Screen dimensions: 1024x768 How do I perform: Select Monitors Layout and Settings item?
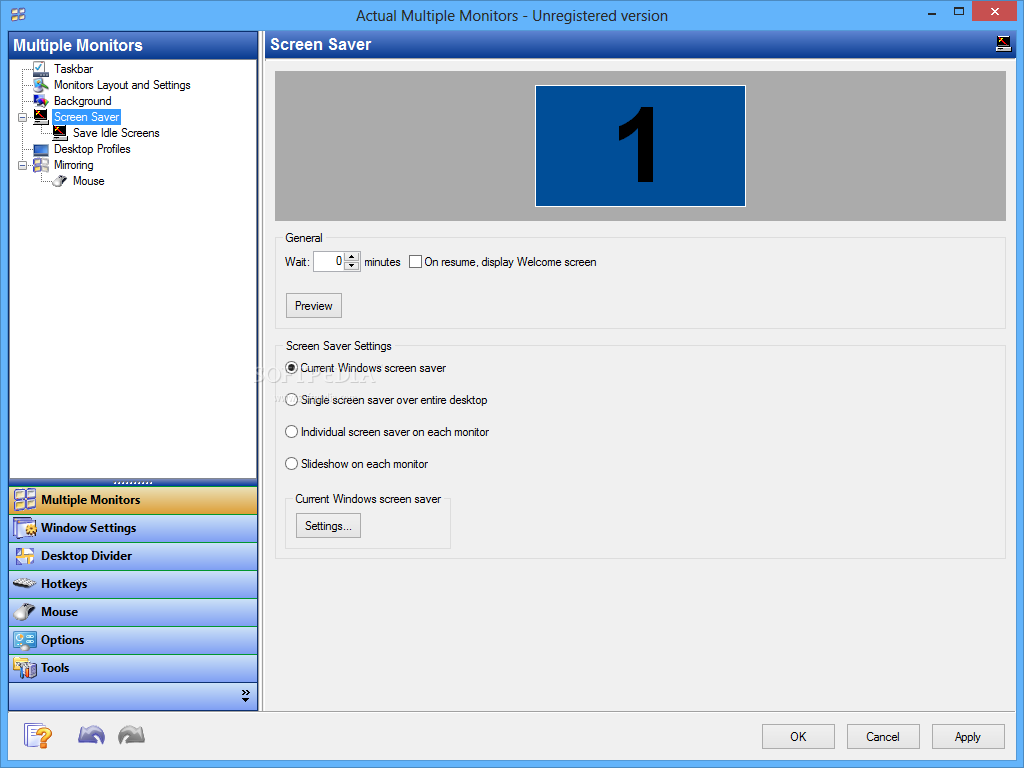(122, 85)
